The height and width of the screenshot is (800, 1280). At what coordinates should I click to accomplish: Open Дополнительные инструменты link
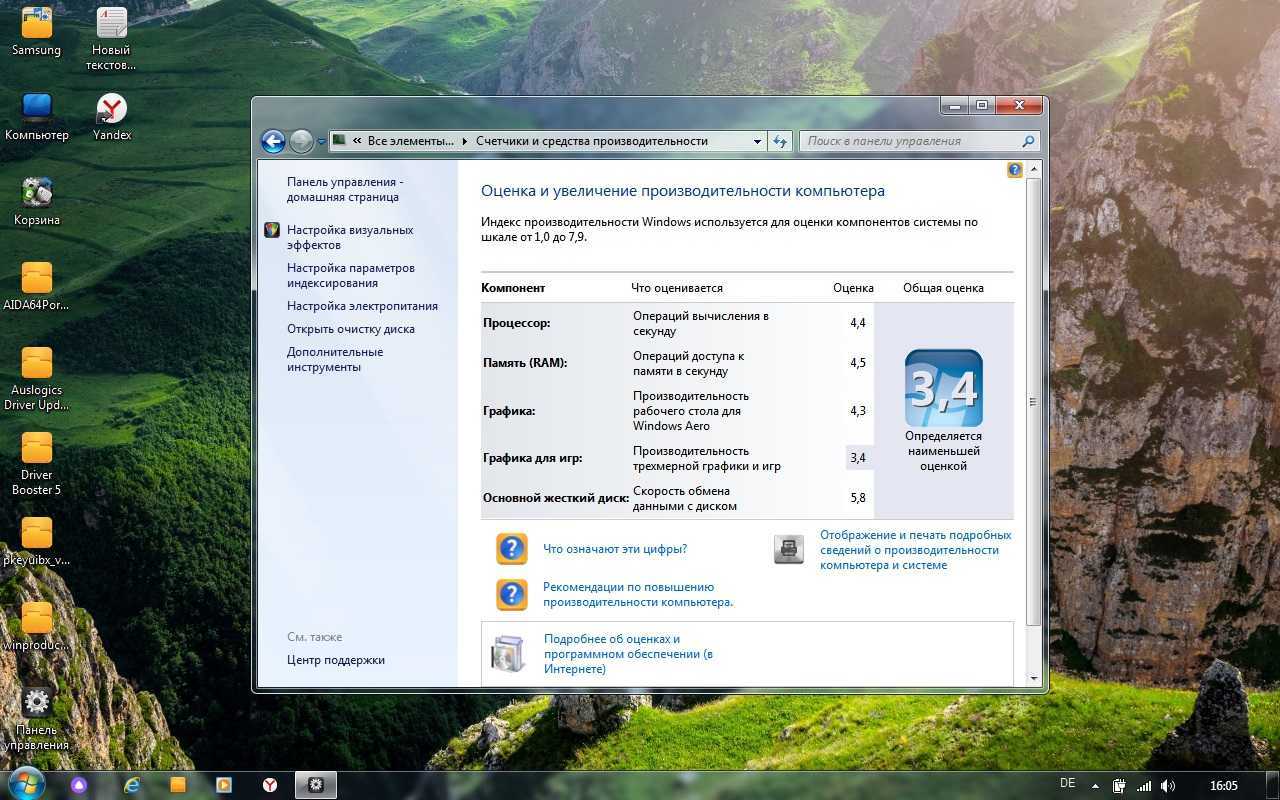335,359
